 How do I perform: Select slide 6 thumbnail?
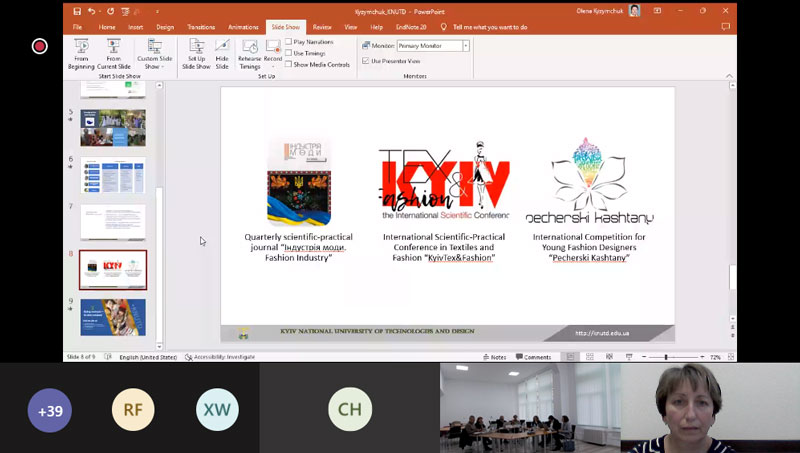113,175
